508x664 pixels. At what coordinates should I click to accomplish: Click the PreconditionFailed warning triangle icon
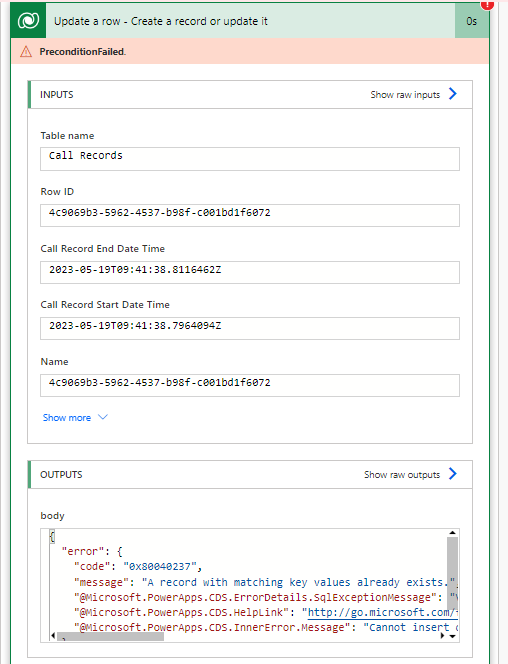point(26,52)
